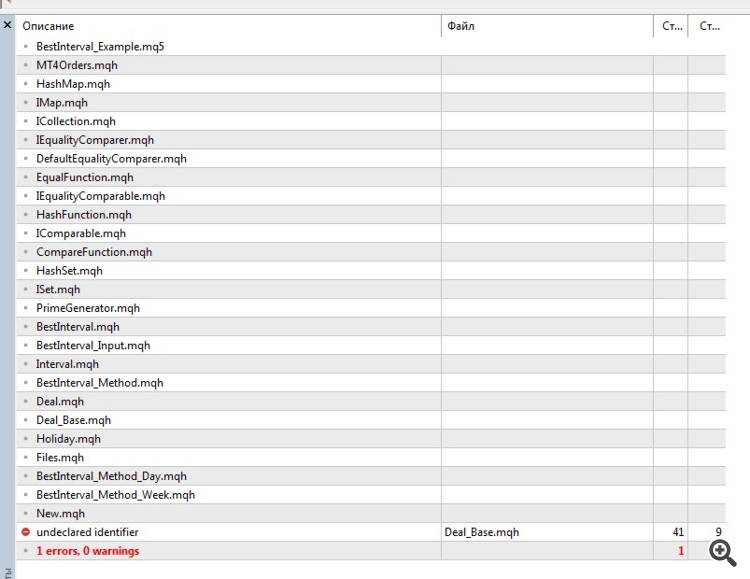The width and height of the screenshot is (750, 579).
Task: Select the undeclared identifier error row
Action: pyautogui.click(x=371, y=532)
